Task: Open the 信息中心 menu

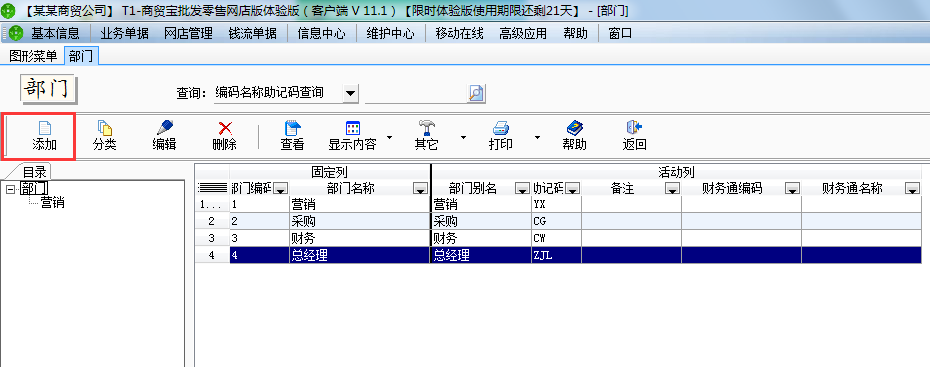Action: click(321, 34)
